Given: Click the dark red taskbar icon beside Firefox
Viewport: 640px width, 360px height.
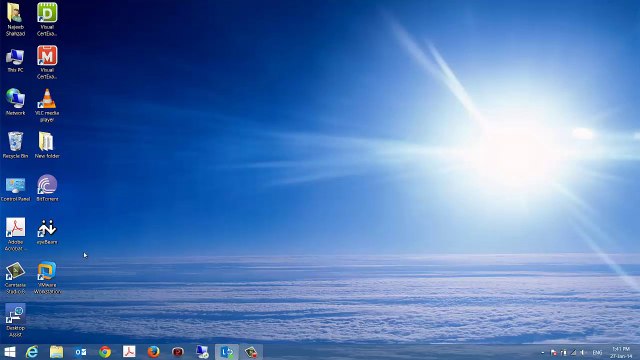Looking at the screenshot, I should 178,352.
